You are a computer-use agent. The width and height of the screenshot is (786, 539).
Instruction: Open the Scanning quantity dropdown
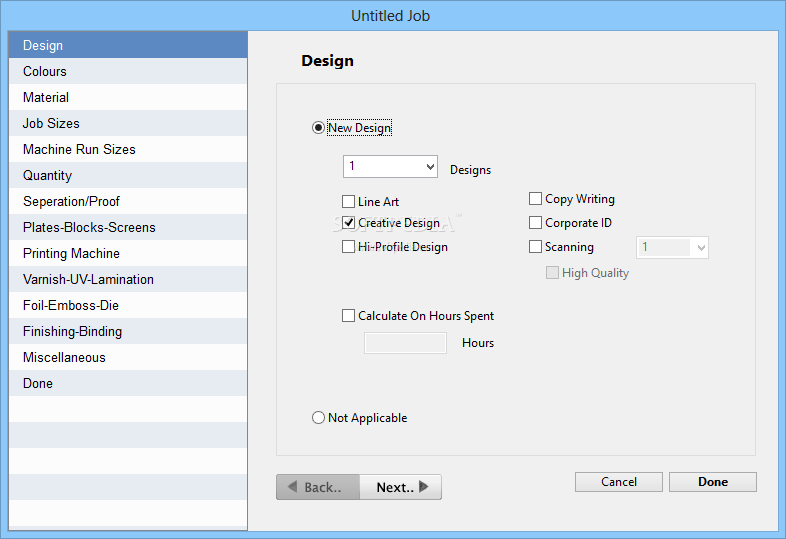672,247
